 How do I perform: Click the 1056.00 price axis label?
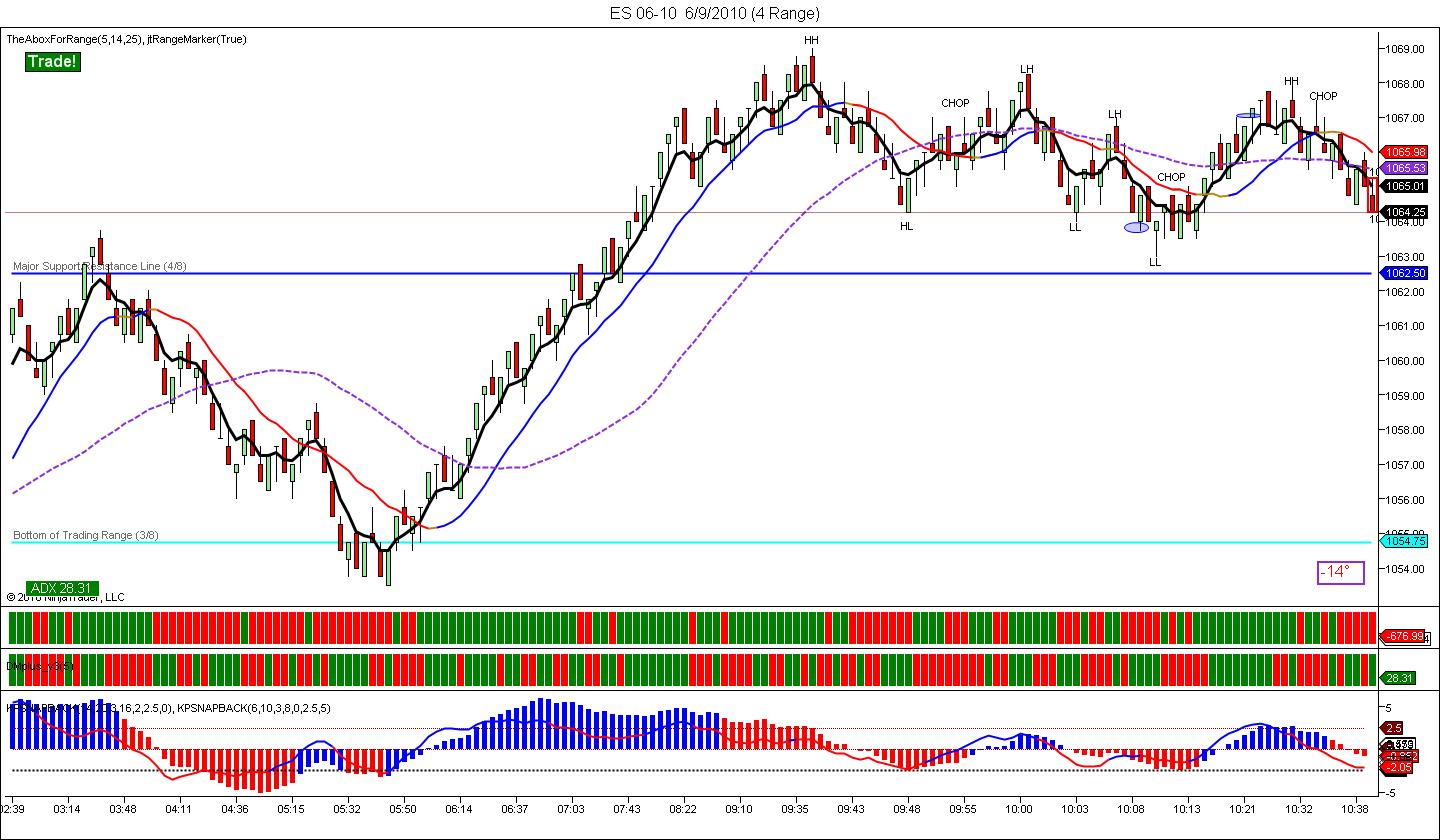coord(1404,499)
